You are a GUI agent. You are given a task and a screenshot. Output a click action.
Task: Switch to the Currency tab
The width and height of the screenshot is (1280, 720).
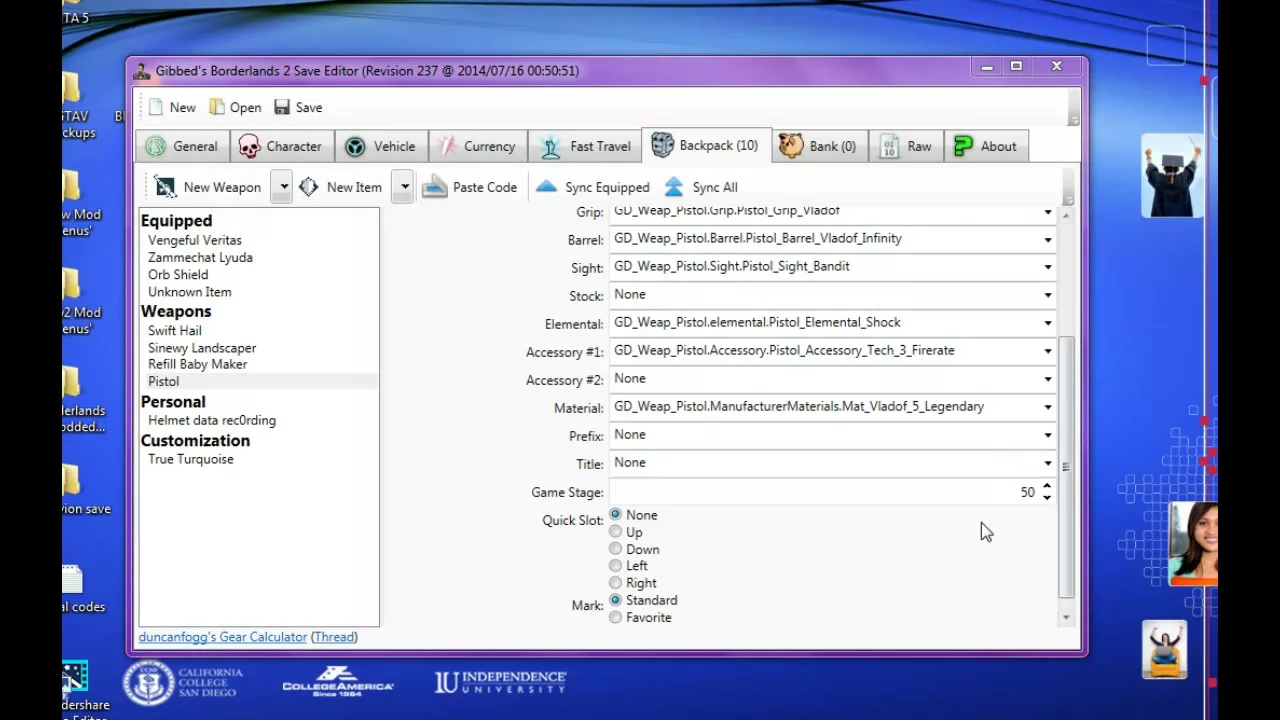478,146
